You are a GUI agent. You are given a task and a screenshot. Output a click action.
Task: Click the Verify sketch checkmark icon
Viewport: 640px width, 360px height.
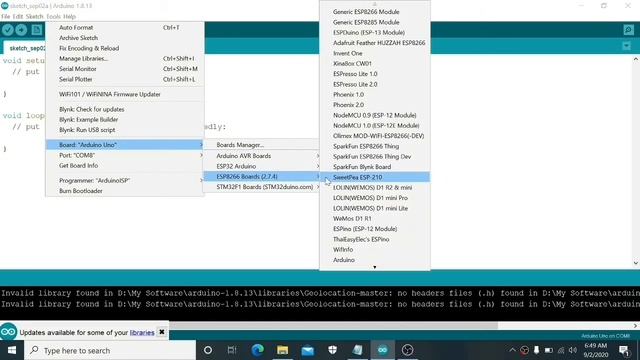[x=8, y=30]
